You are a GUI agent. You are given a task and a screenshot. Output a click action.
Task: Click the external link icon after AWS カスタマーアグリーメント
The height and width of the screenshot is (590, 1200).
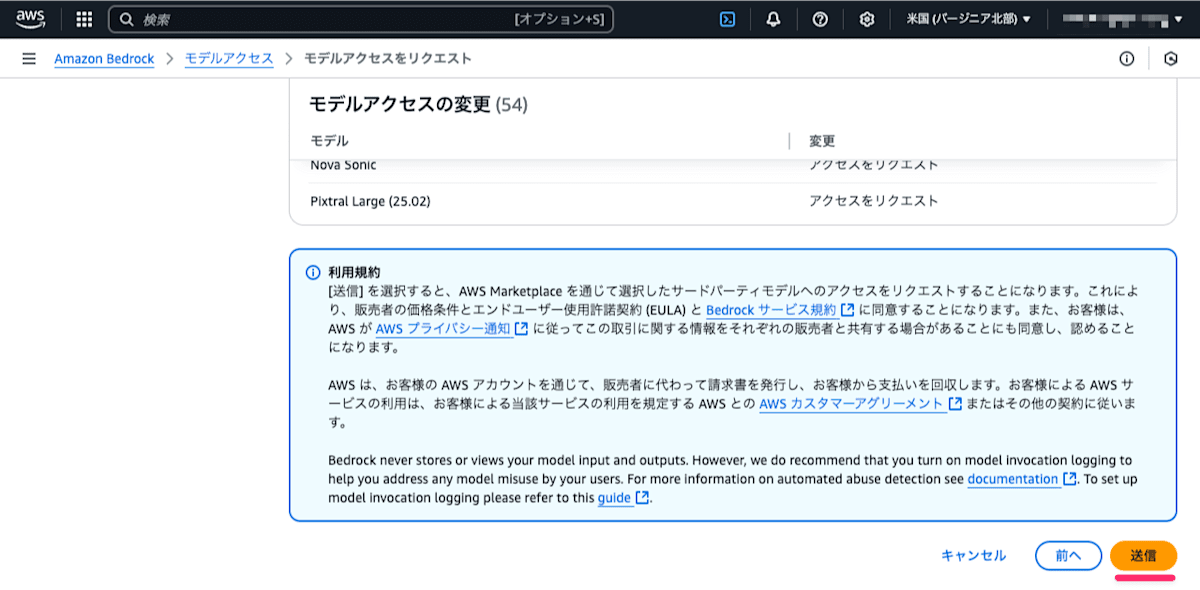[955, 404]
